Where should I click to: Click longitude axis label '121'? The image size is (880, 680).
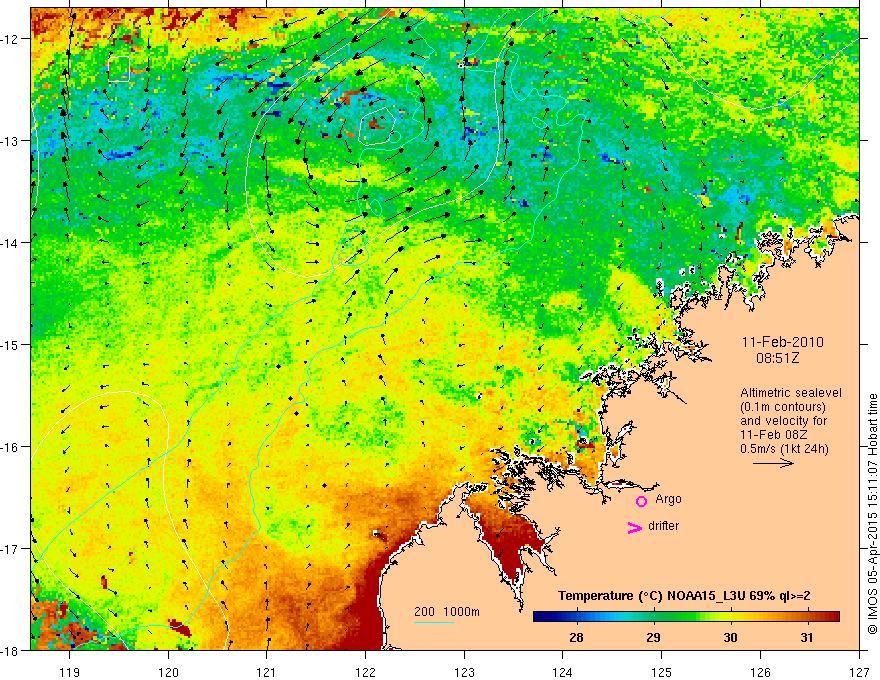[x=267, y=672]
